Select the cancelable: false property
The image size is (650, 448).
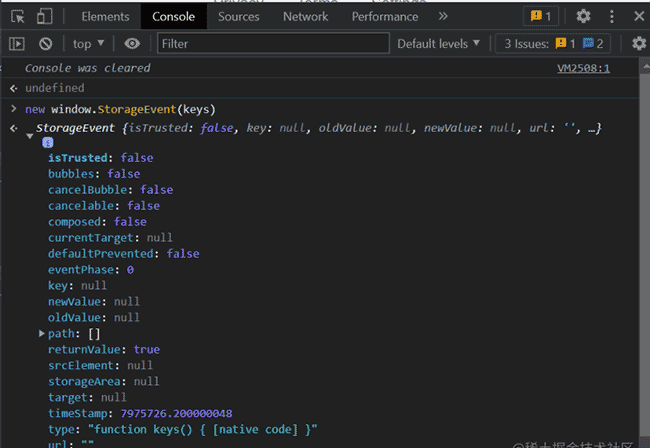pos(104,206)
